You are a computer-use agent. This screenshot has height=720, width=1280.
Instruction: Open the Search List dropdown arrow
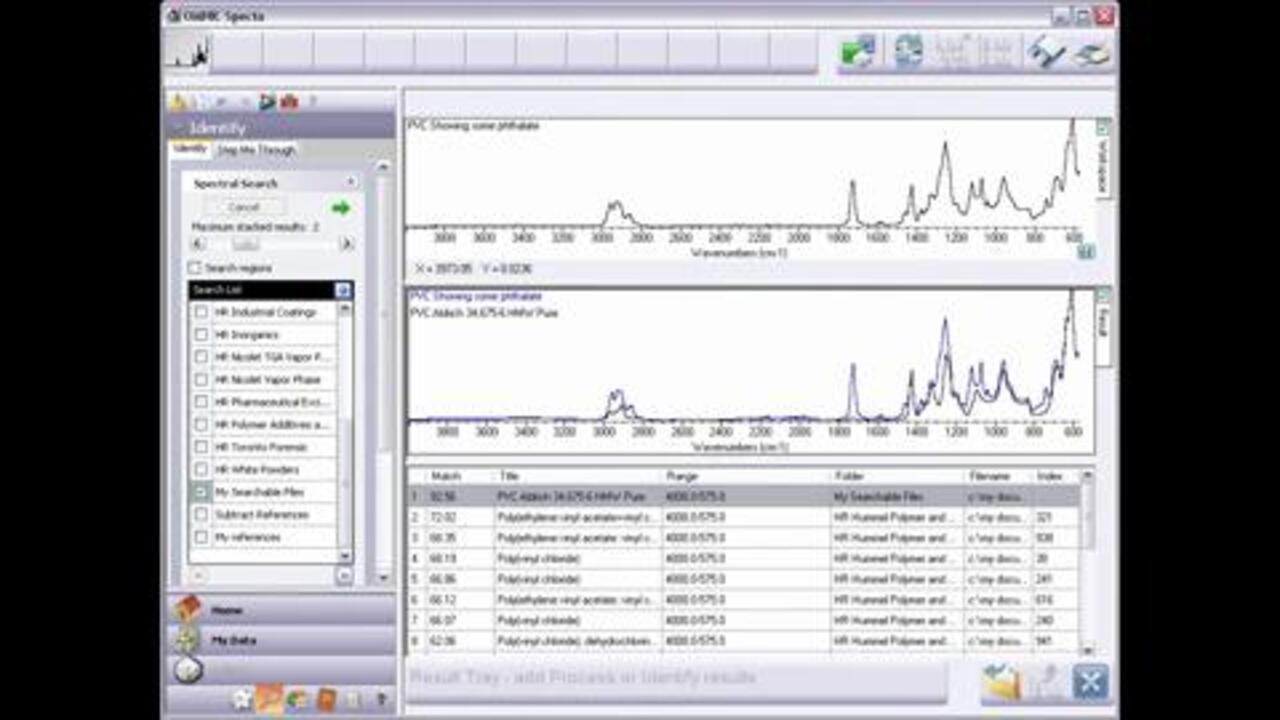click(343, 290)
